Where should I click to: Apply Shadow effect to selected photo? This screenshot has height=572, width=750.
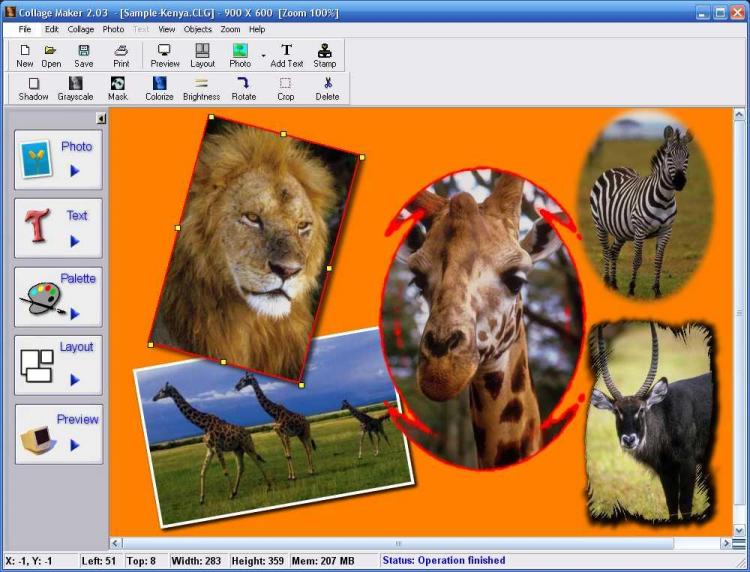[x=33, y=89]
